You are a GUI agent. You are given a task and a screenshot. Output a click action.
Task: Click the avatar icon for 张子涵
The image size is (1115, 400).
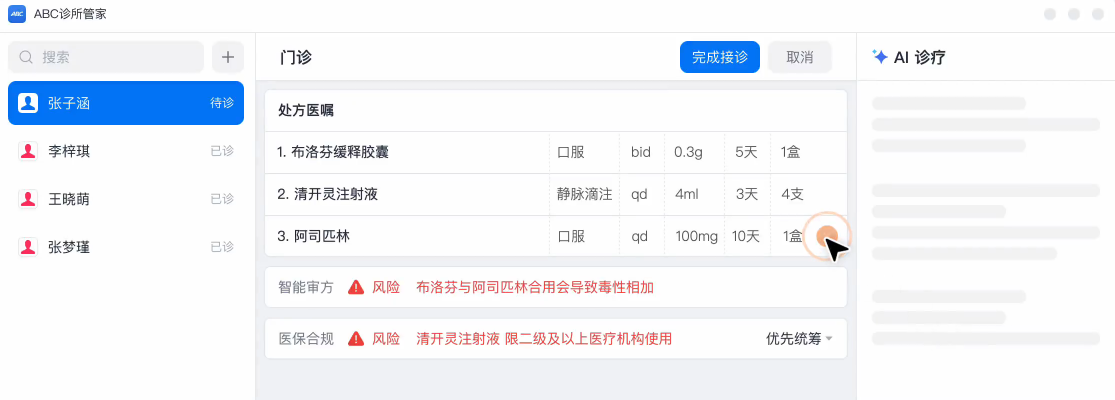click(28, 103)
